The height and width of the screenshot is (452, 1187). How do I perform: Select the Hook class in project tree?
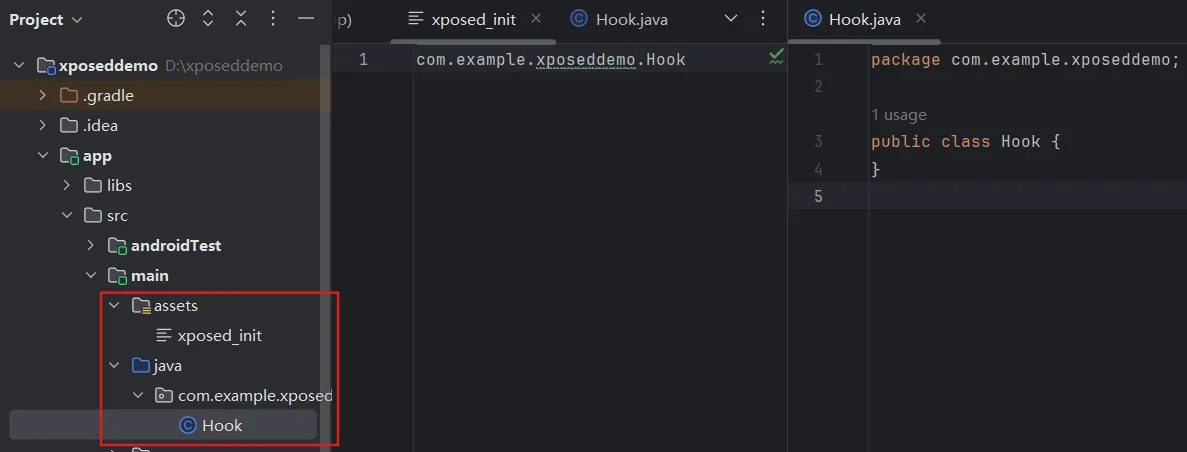[x=221, y=426]
